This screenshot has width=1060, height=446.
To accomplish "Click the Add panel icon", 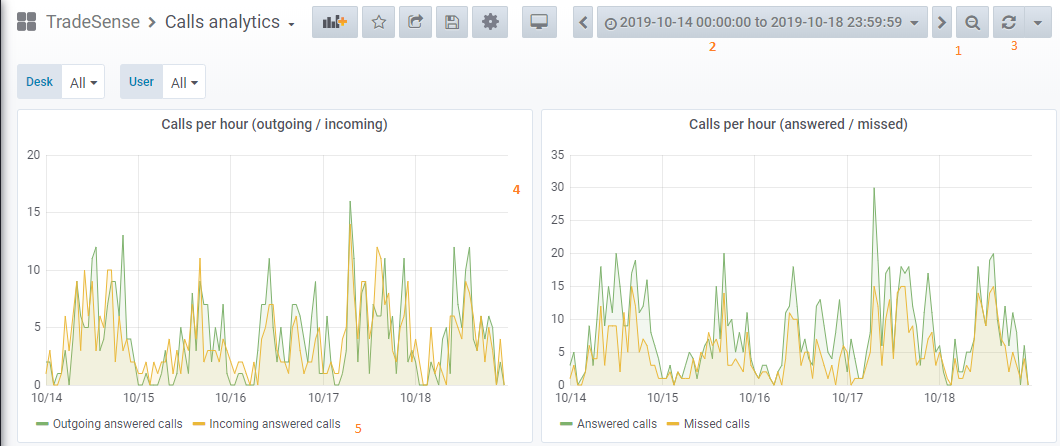I will tap(335, 22).
